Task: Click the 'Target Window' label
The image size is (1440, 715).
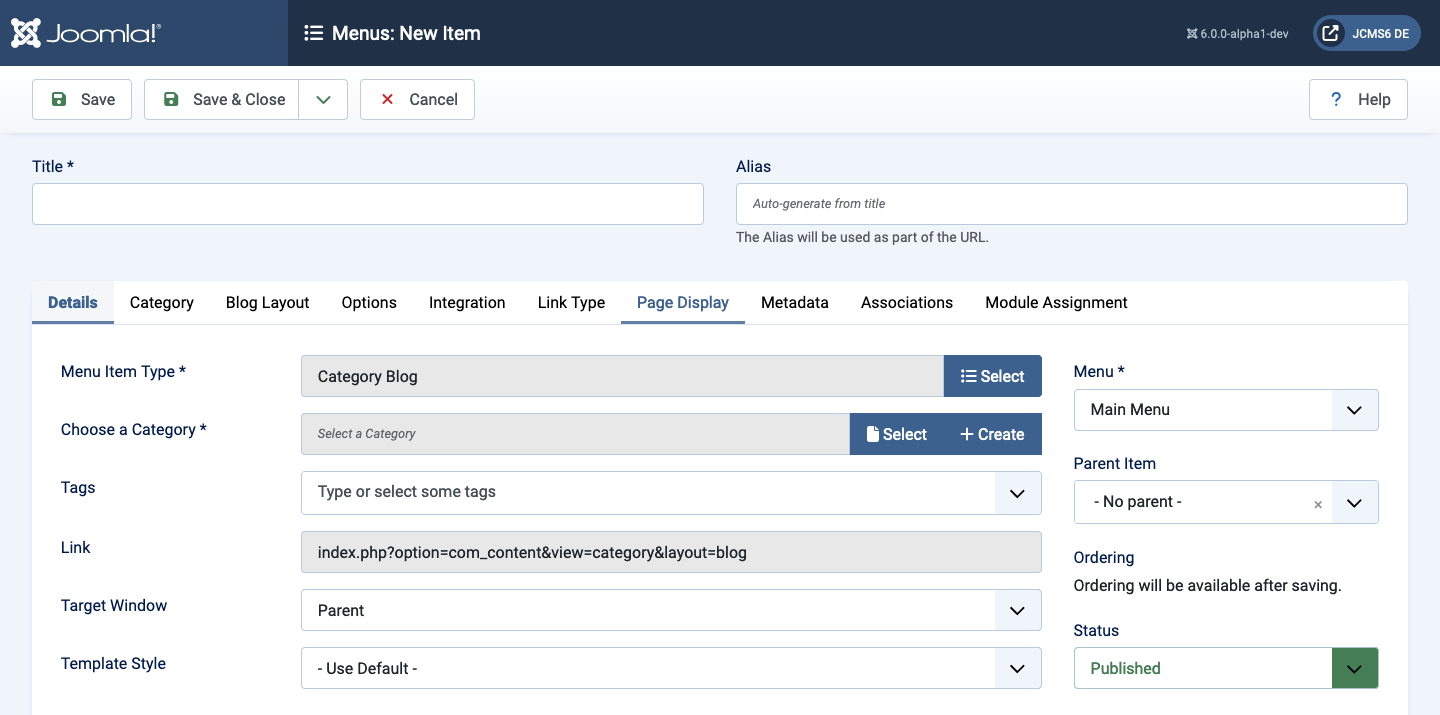Action: tap(114, 605)
